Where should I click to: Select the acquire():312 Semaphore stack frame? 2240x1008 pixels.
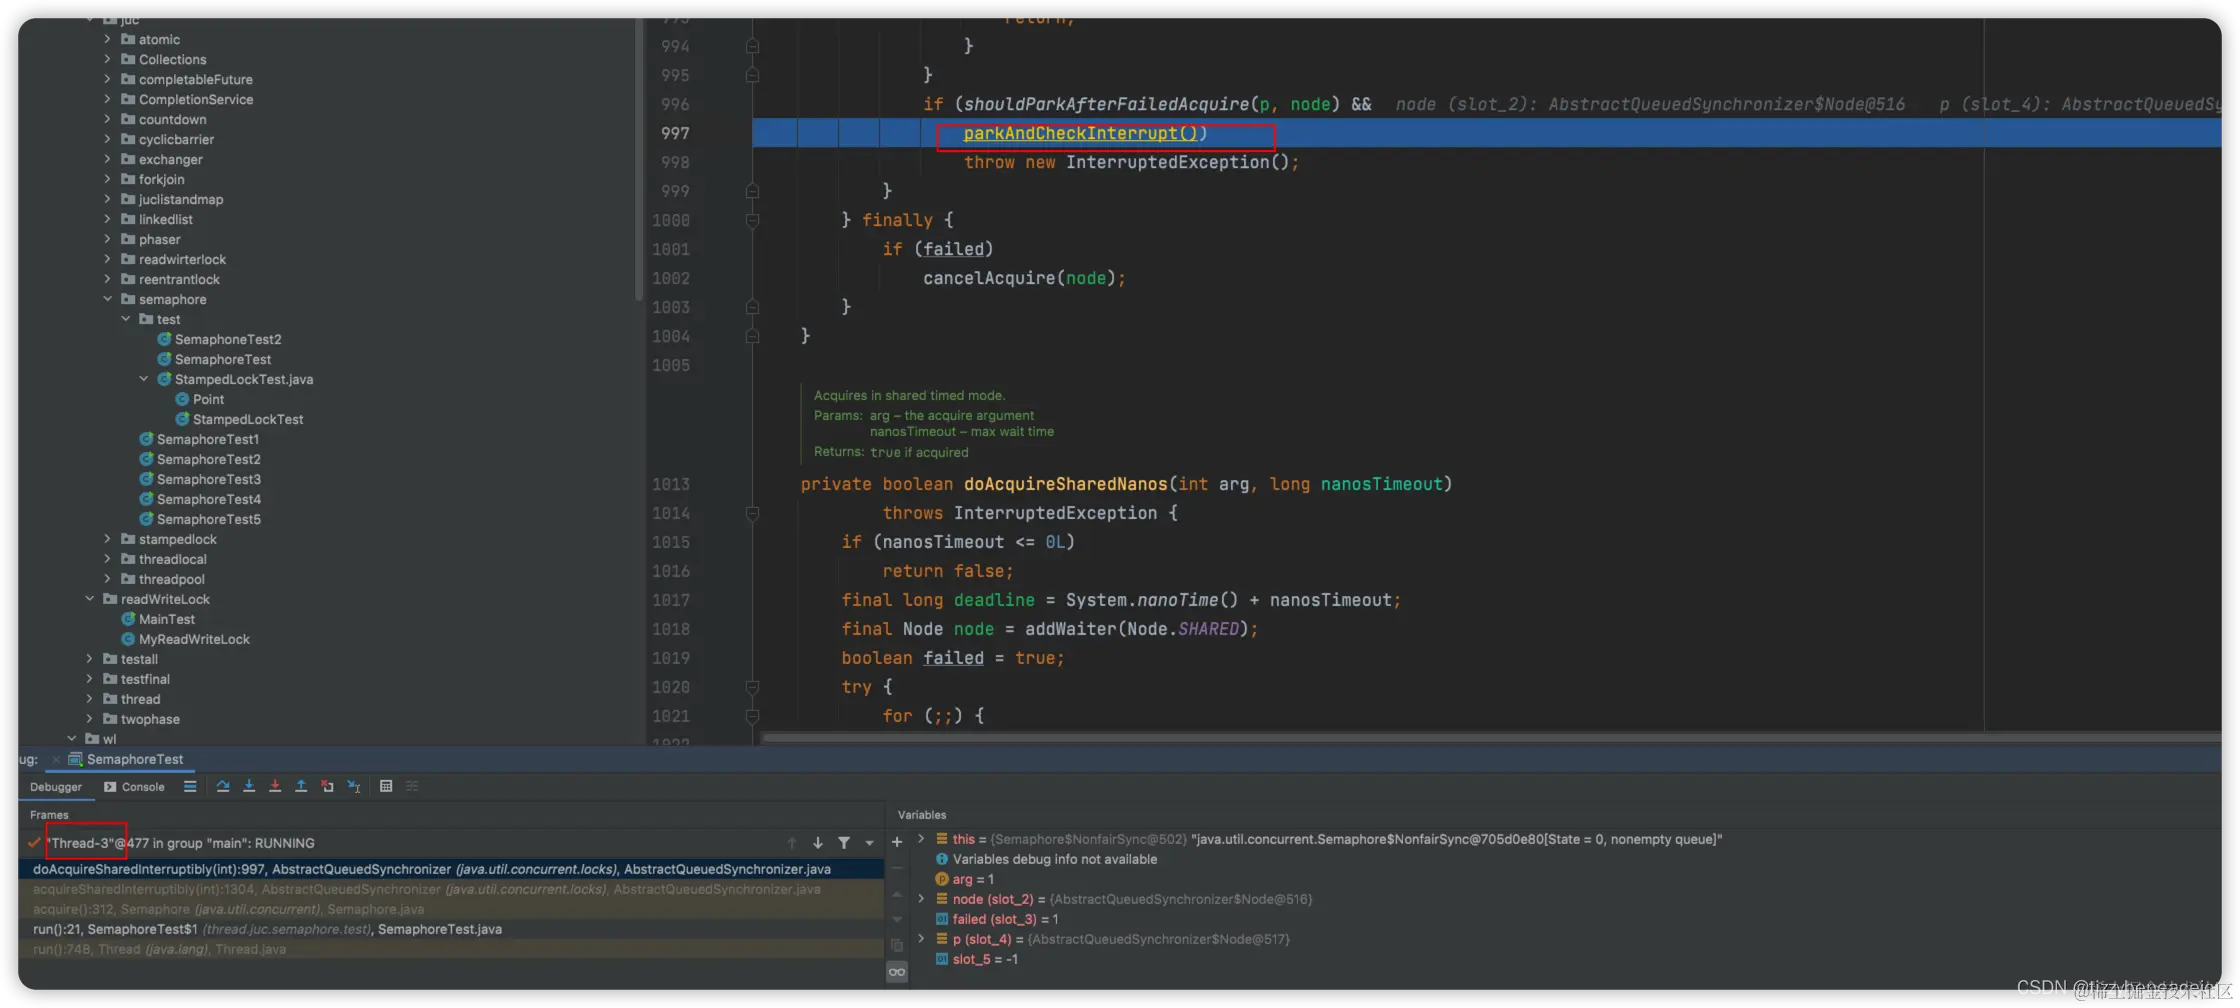coord(451,909)
